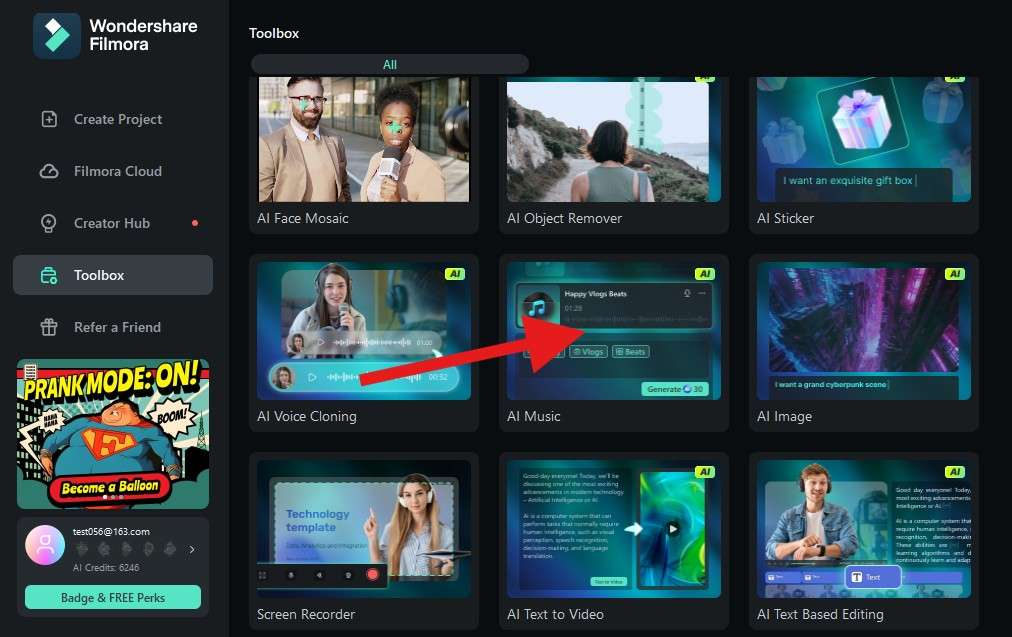Open Create Project in the sidebar
The height and width of the screenshot is (637, 1012).
pyautogui.click(x=113, y=119)
